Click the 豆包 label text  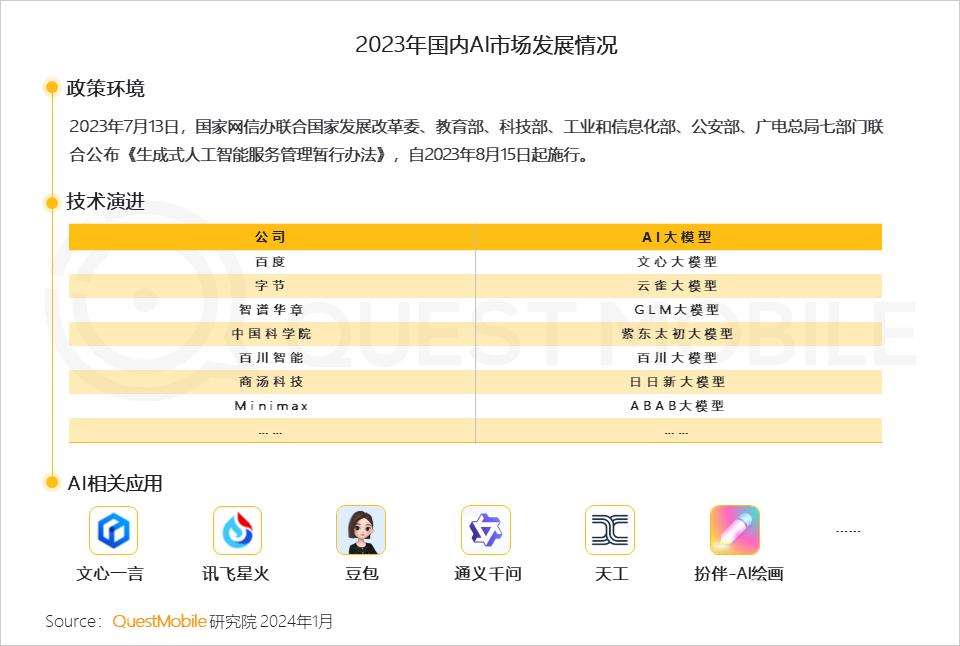point(362,574)
